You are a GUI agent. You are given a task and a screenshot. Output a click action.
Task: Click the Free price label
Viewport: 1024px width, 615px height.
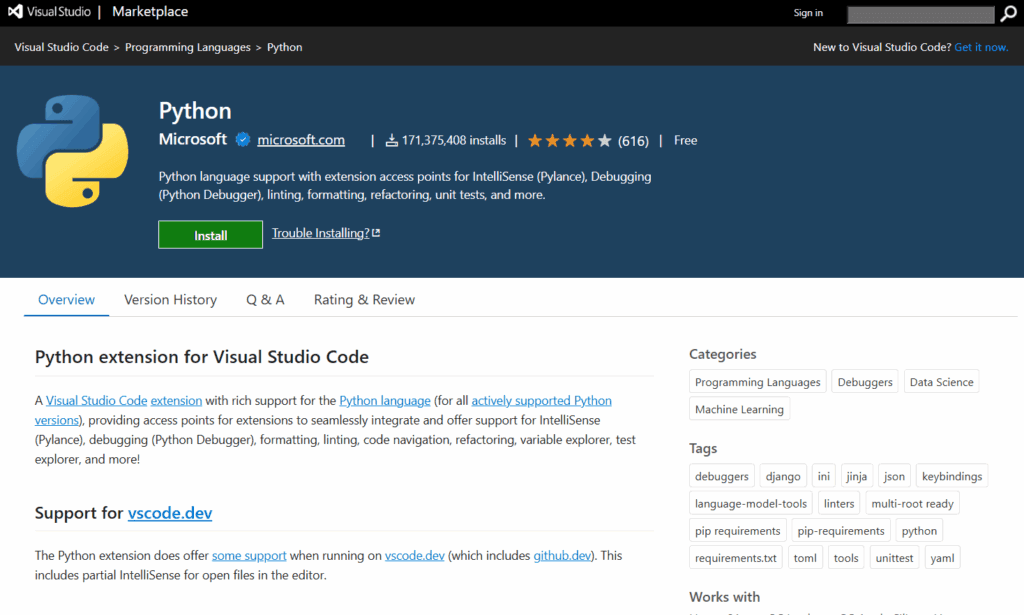(x=686, y=140)
